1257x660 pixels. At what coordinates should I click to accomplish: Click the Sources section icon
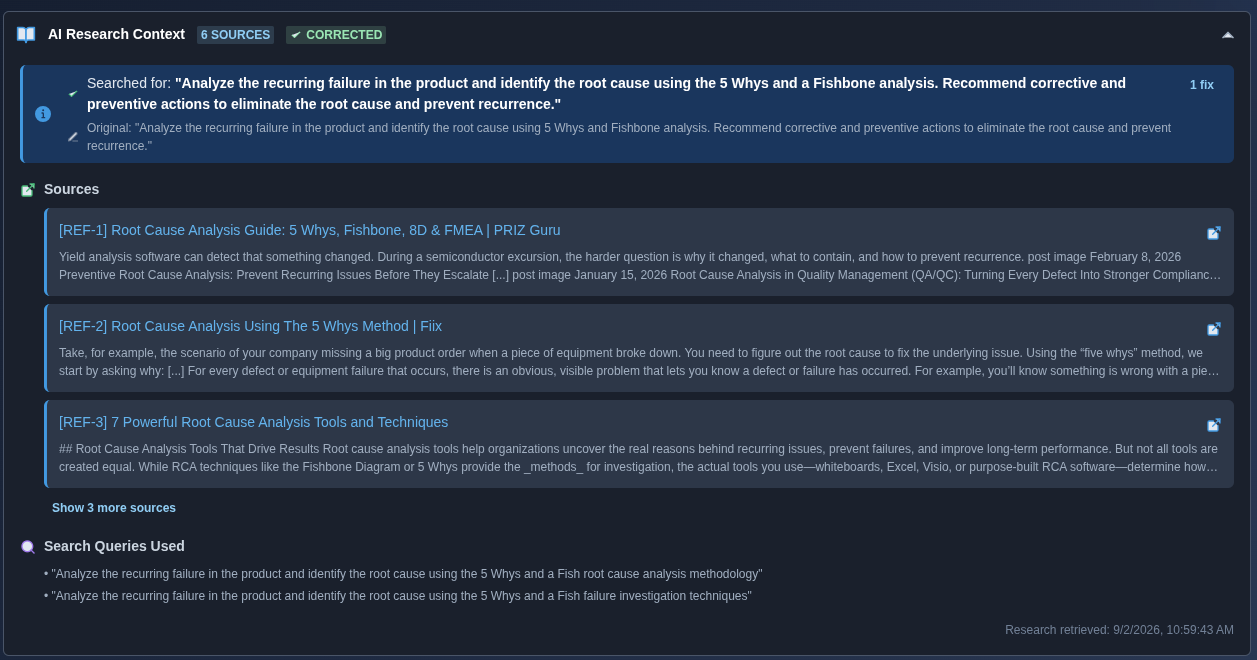(28, 190)
